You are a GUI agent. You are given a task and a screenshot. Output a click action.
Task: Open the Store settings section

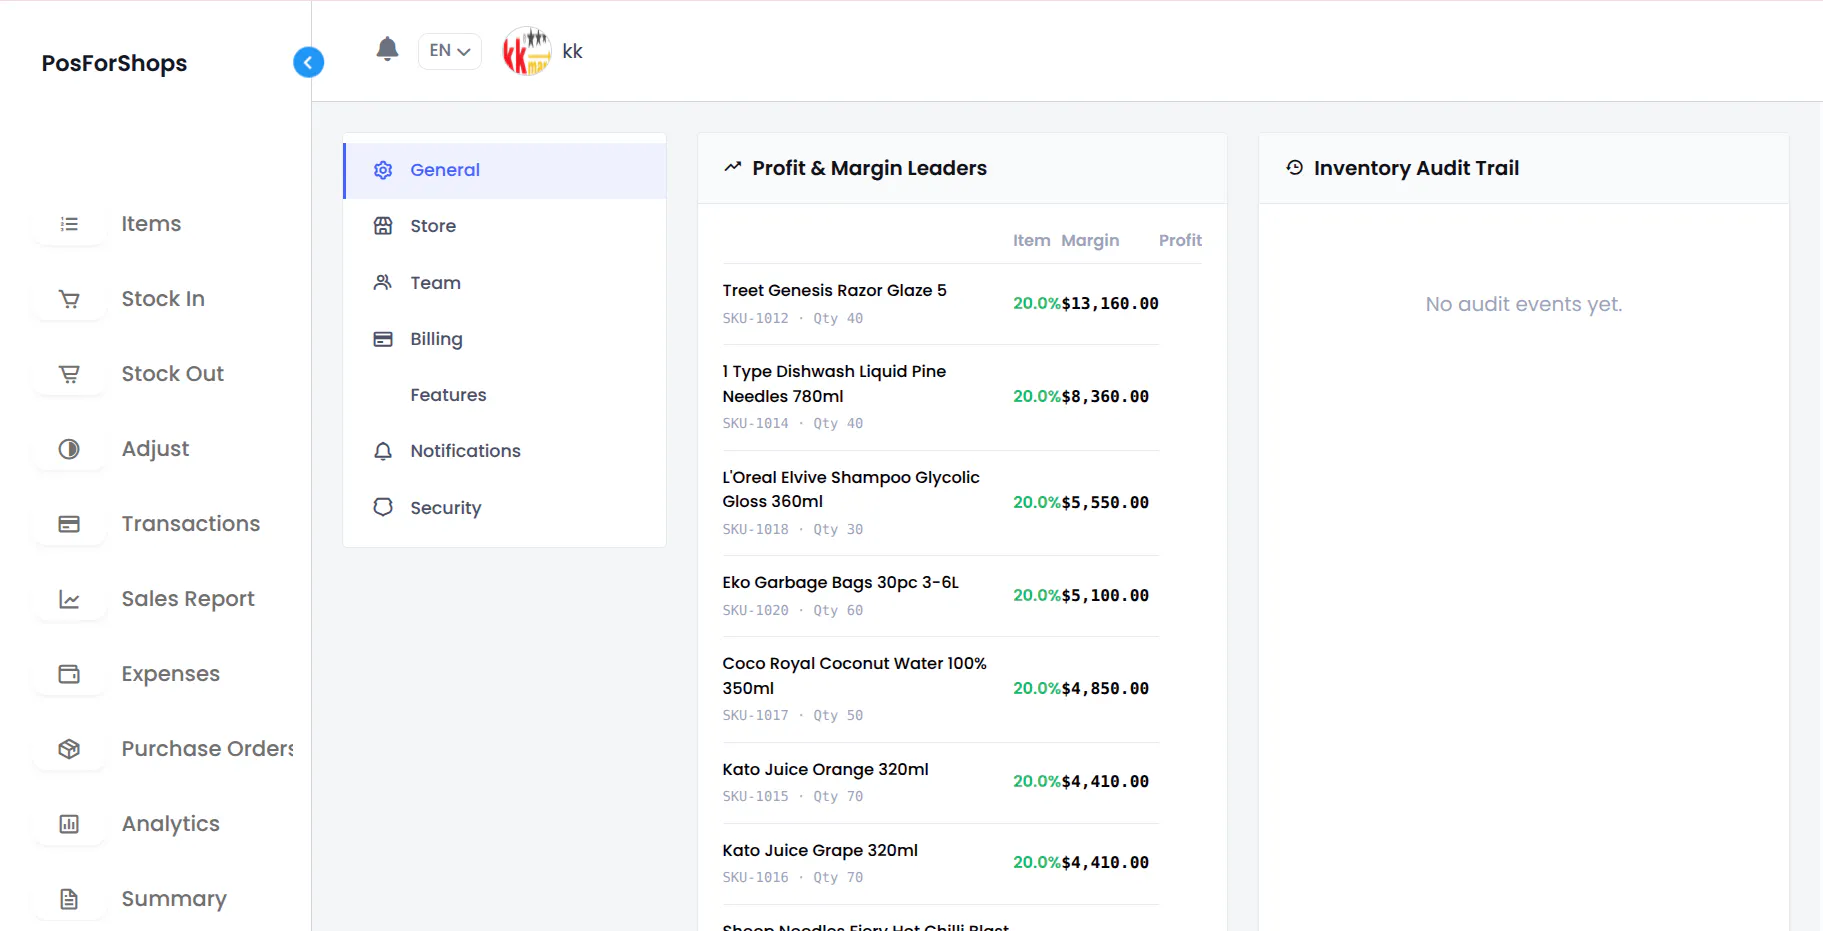(x=505, y=226)
